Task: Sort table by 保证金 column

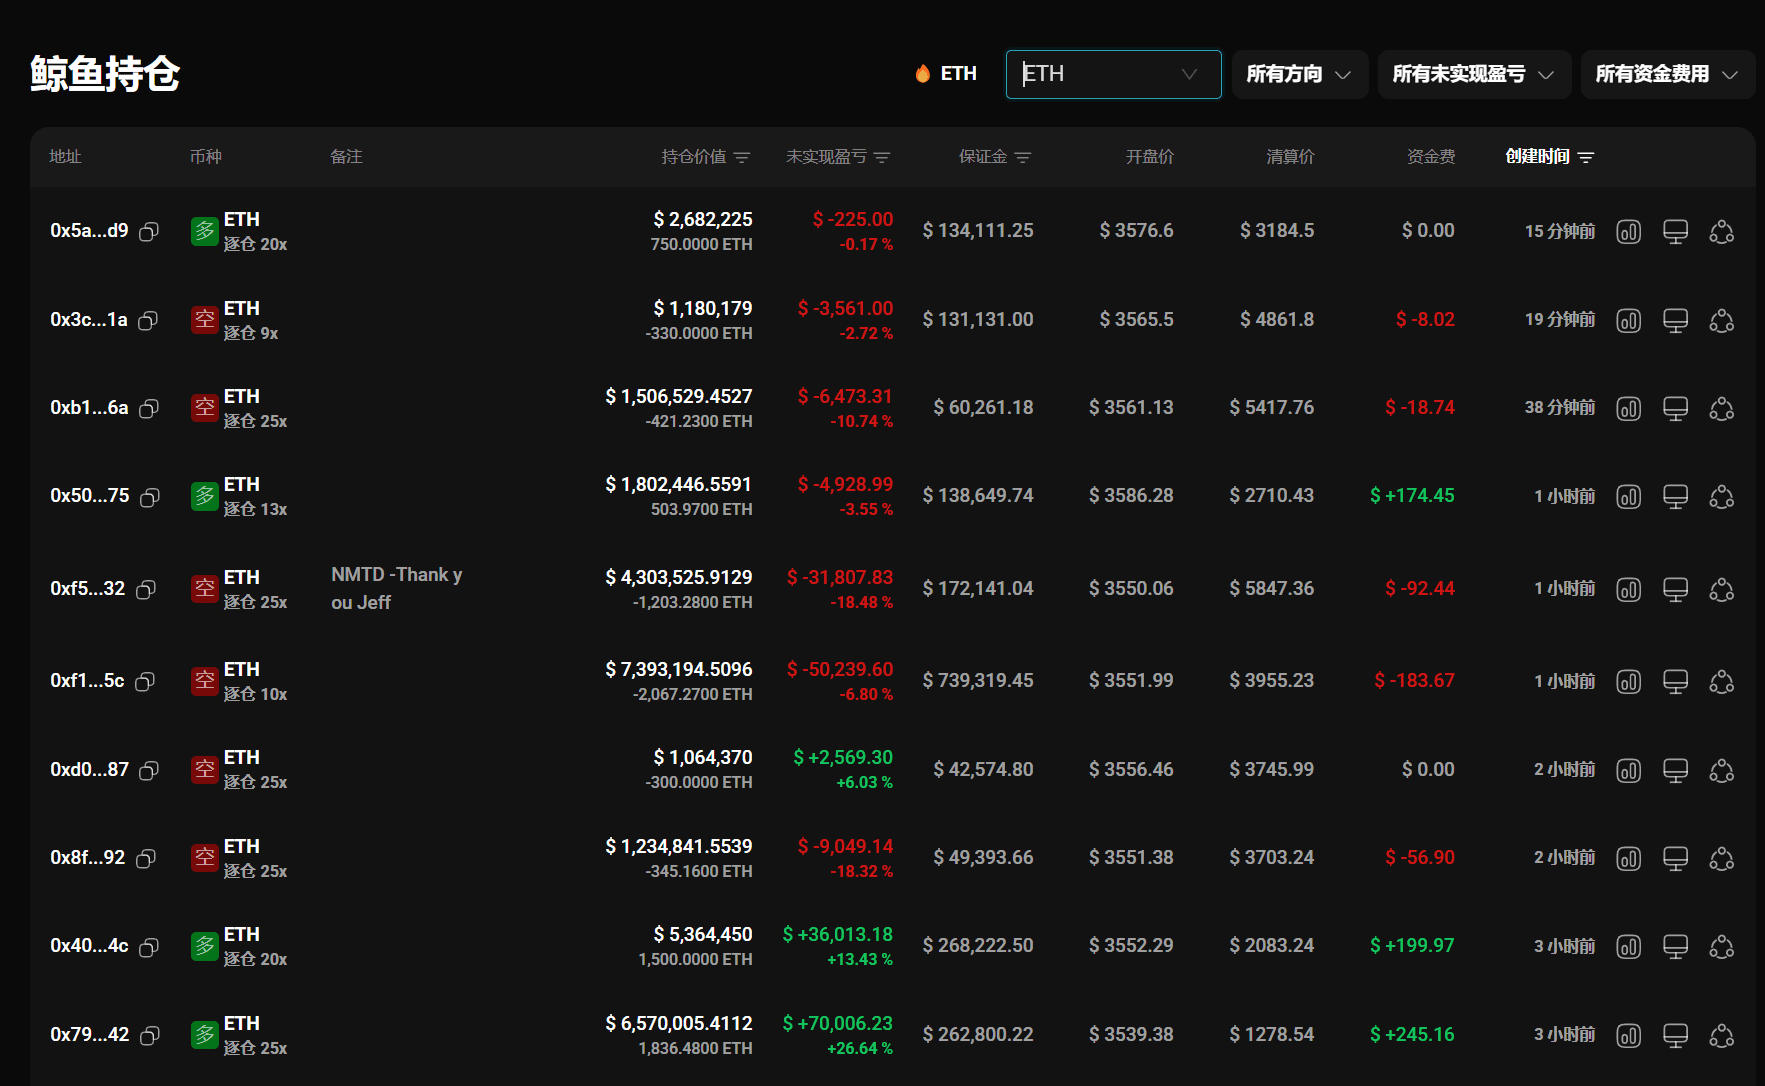Action: pyautogui.click(x=994, y=157)
